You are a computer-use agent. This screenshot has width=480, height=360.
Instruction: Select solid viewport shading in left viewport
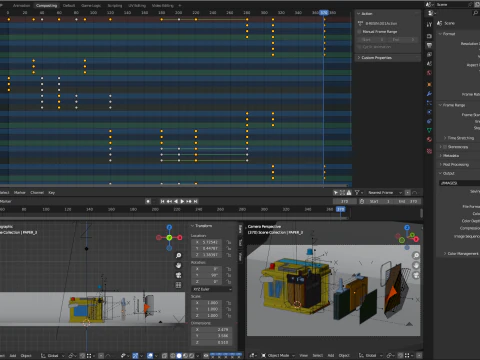(179, 356)
